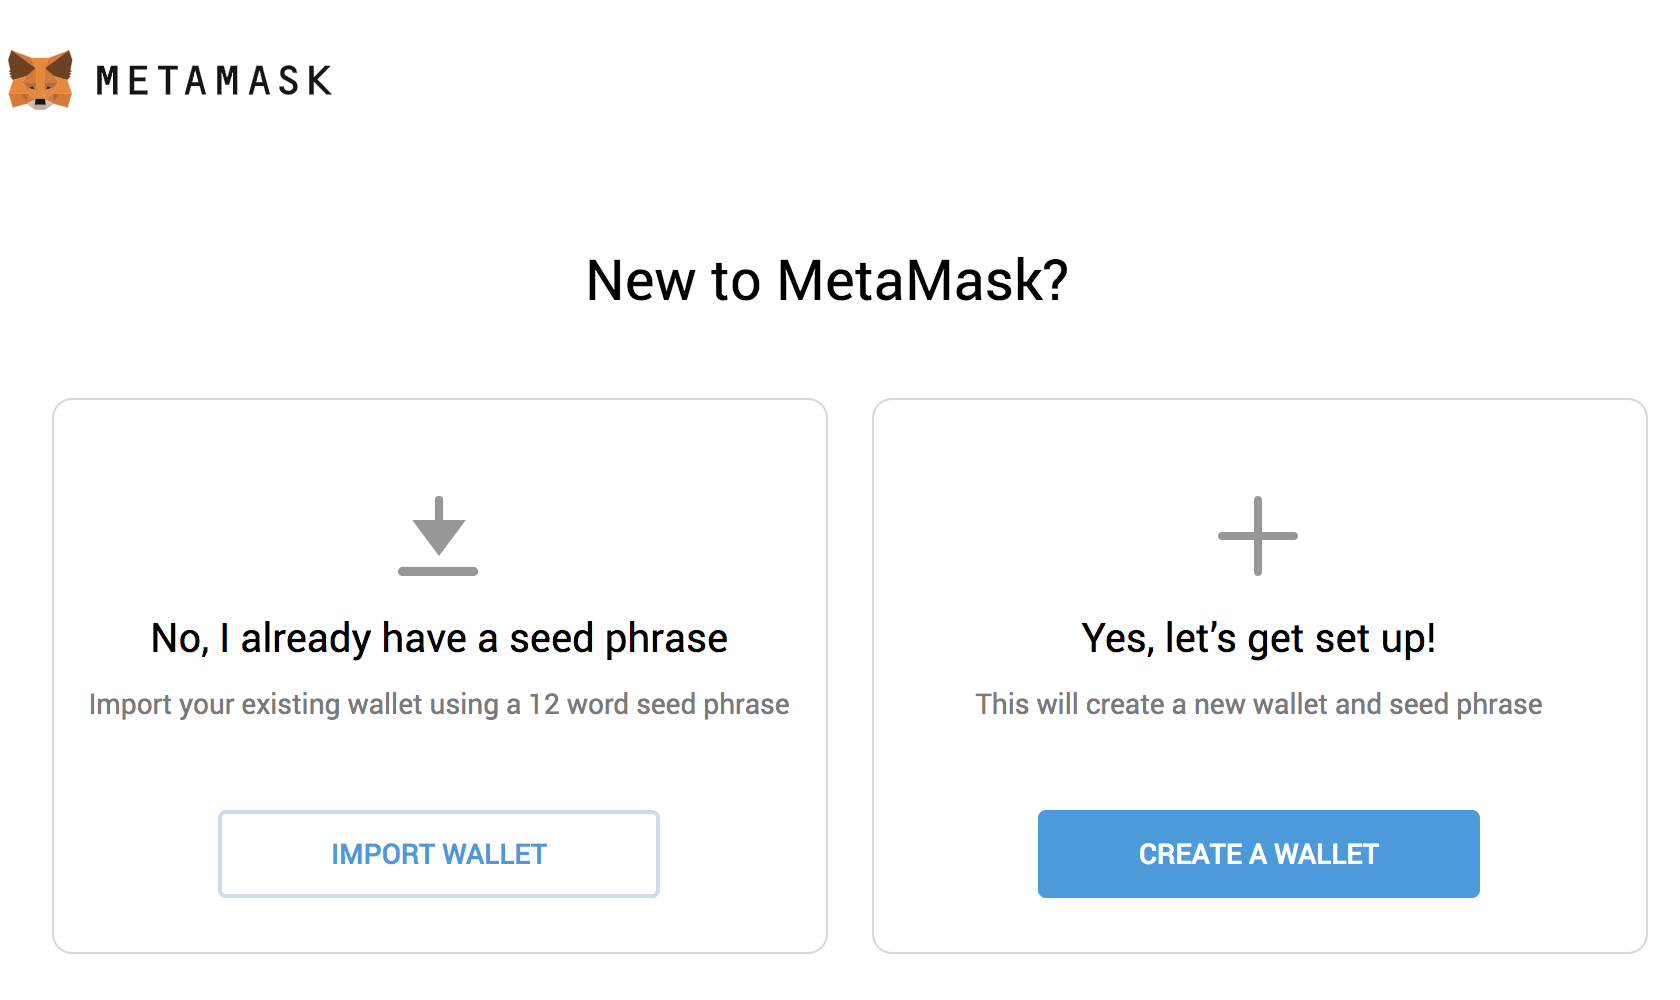1680x1000 pixels.
Task: Click the word "Yes," in right card heading
Action: pos(1118,638)
